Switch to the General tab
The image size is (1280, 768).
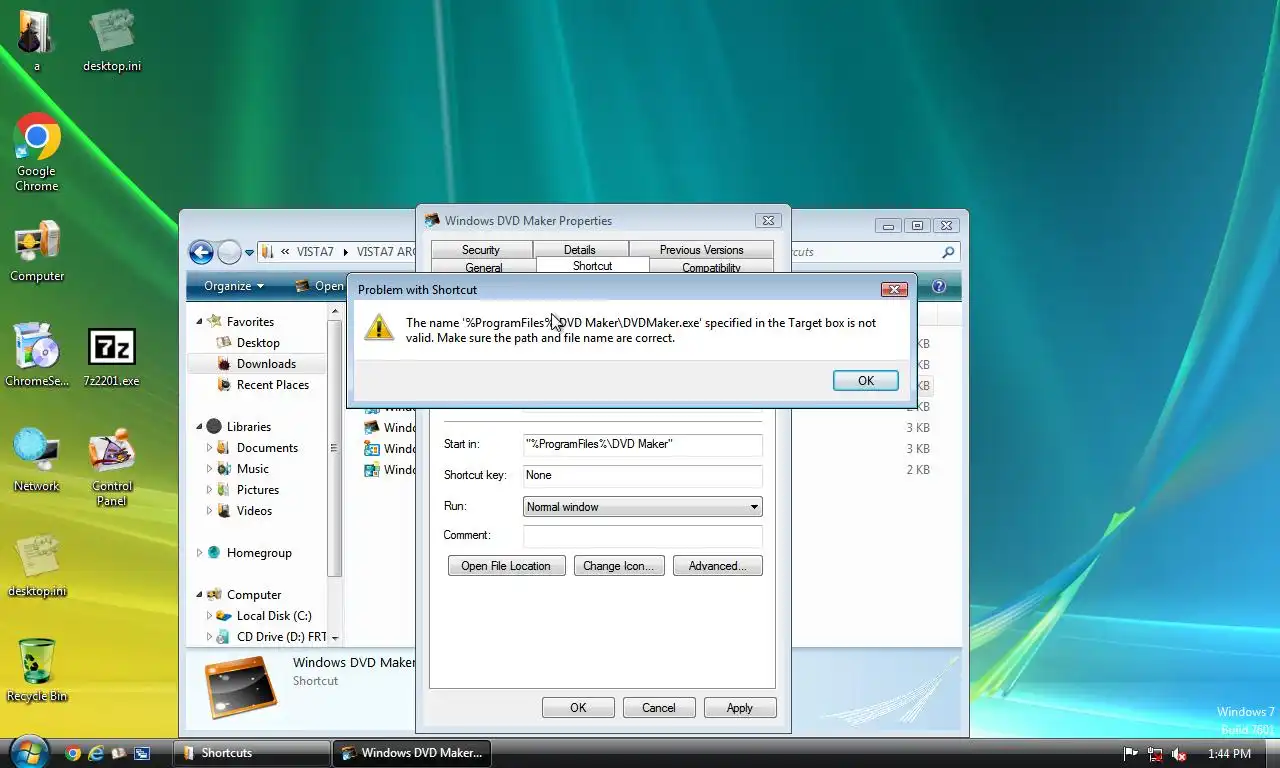click(484, 267)
